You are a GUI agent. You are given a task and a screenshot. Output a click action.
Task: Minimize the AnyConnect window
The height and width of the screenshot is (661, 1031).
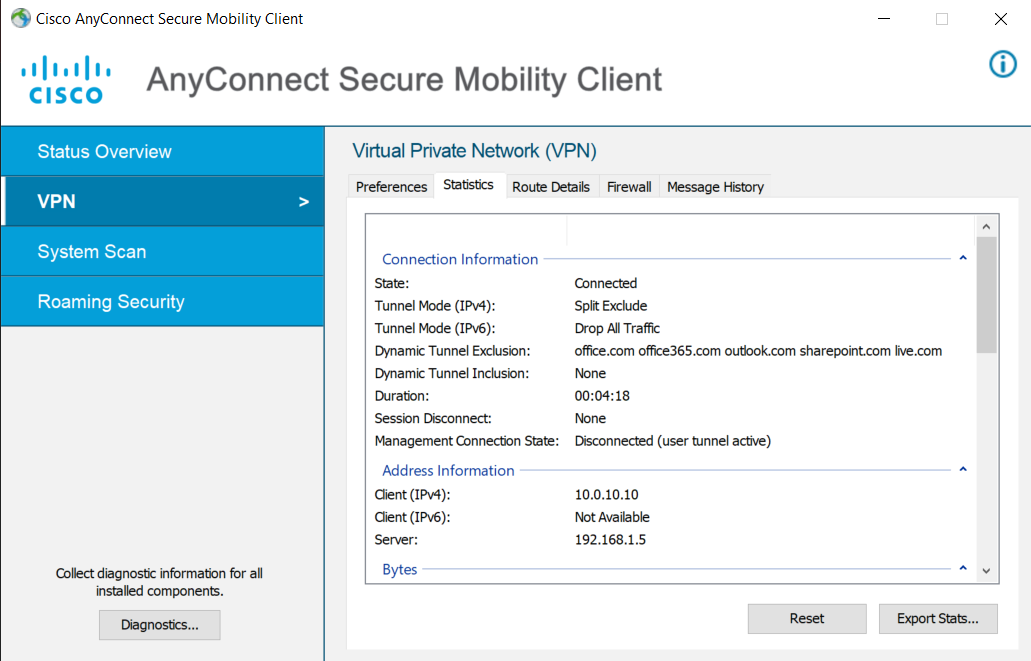click(884, 18)
